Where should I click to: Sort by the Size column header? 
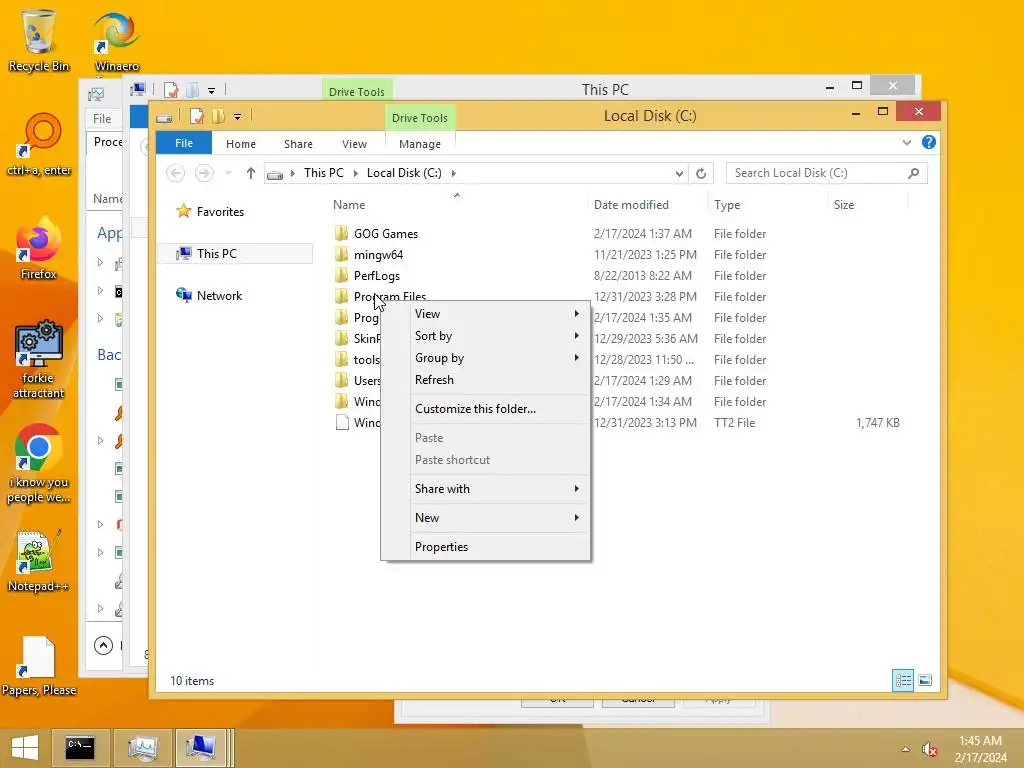(x=868, y=204)
